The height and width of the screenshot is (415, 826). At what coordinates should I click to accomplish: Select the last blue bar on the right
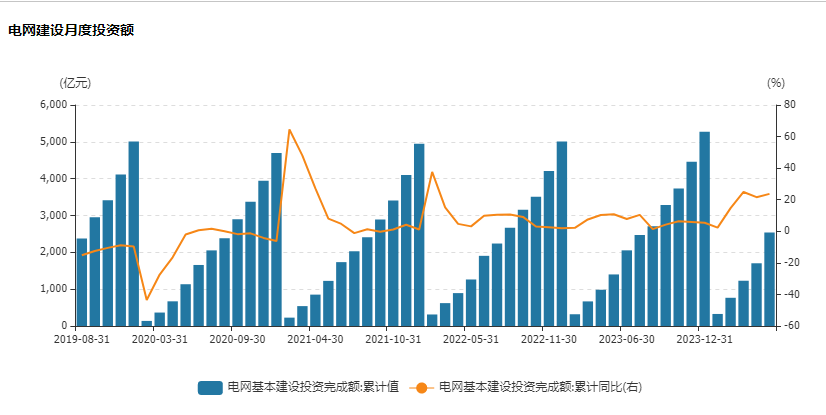pos(769,279)
